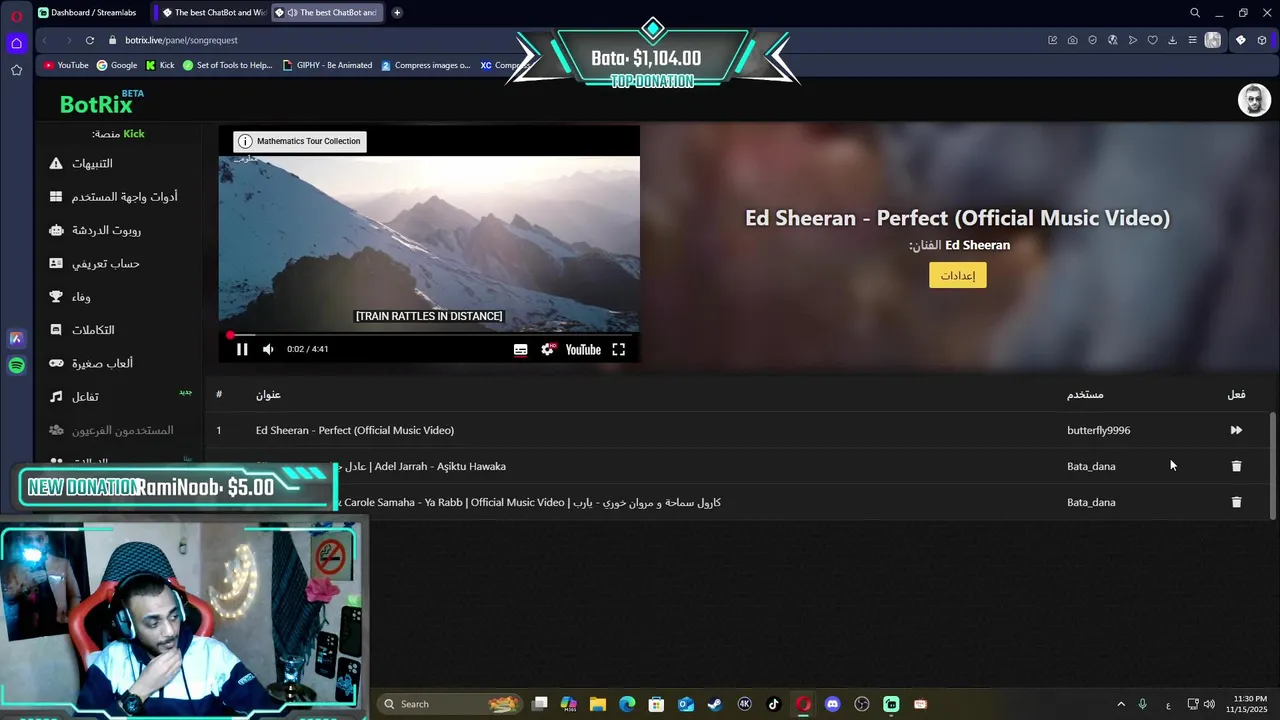This screenshot has width=1280, height=720.
Task: Take a snapshot with the camera toolbar icon
Action: [1072, 40]
